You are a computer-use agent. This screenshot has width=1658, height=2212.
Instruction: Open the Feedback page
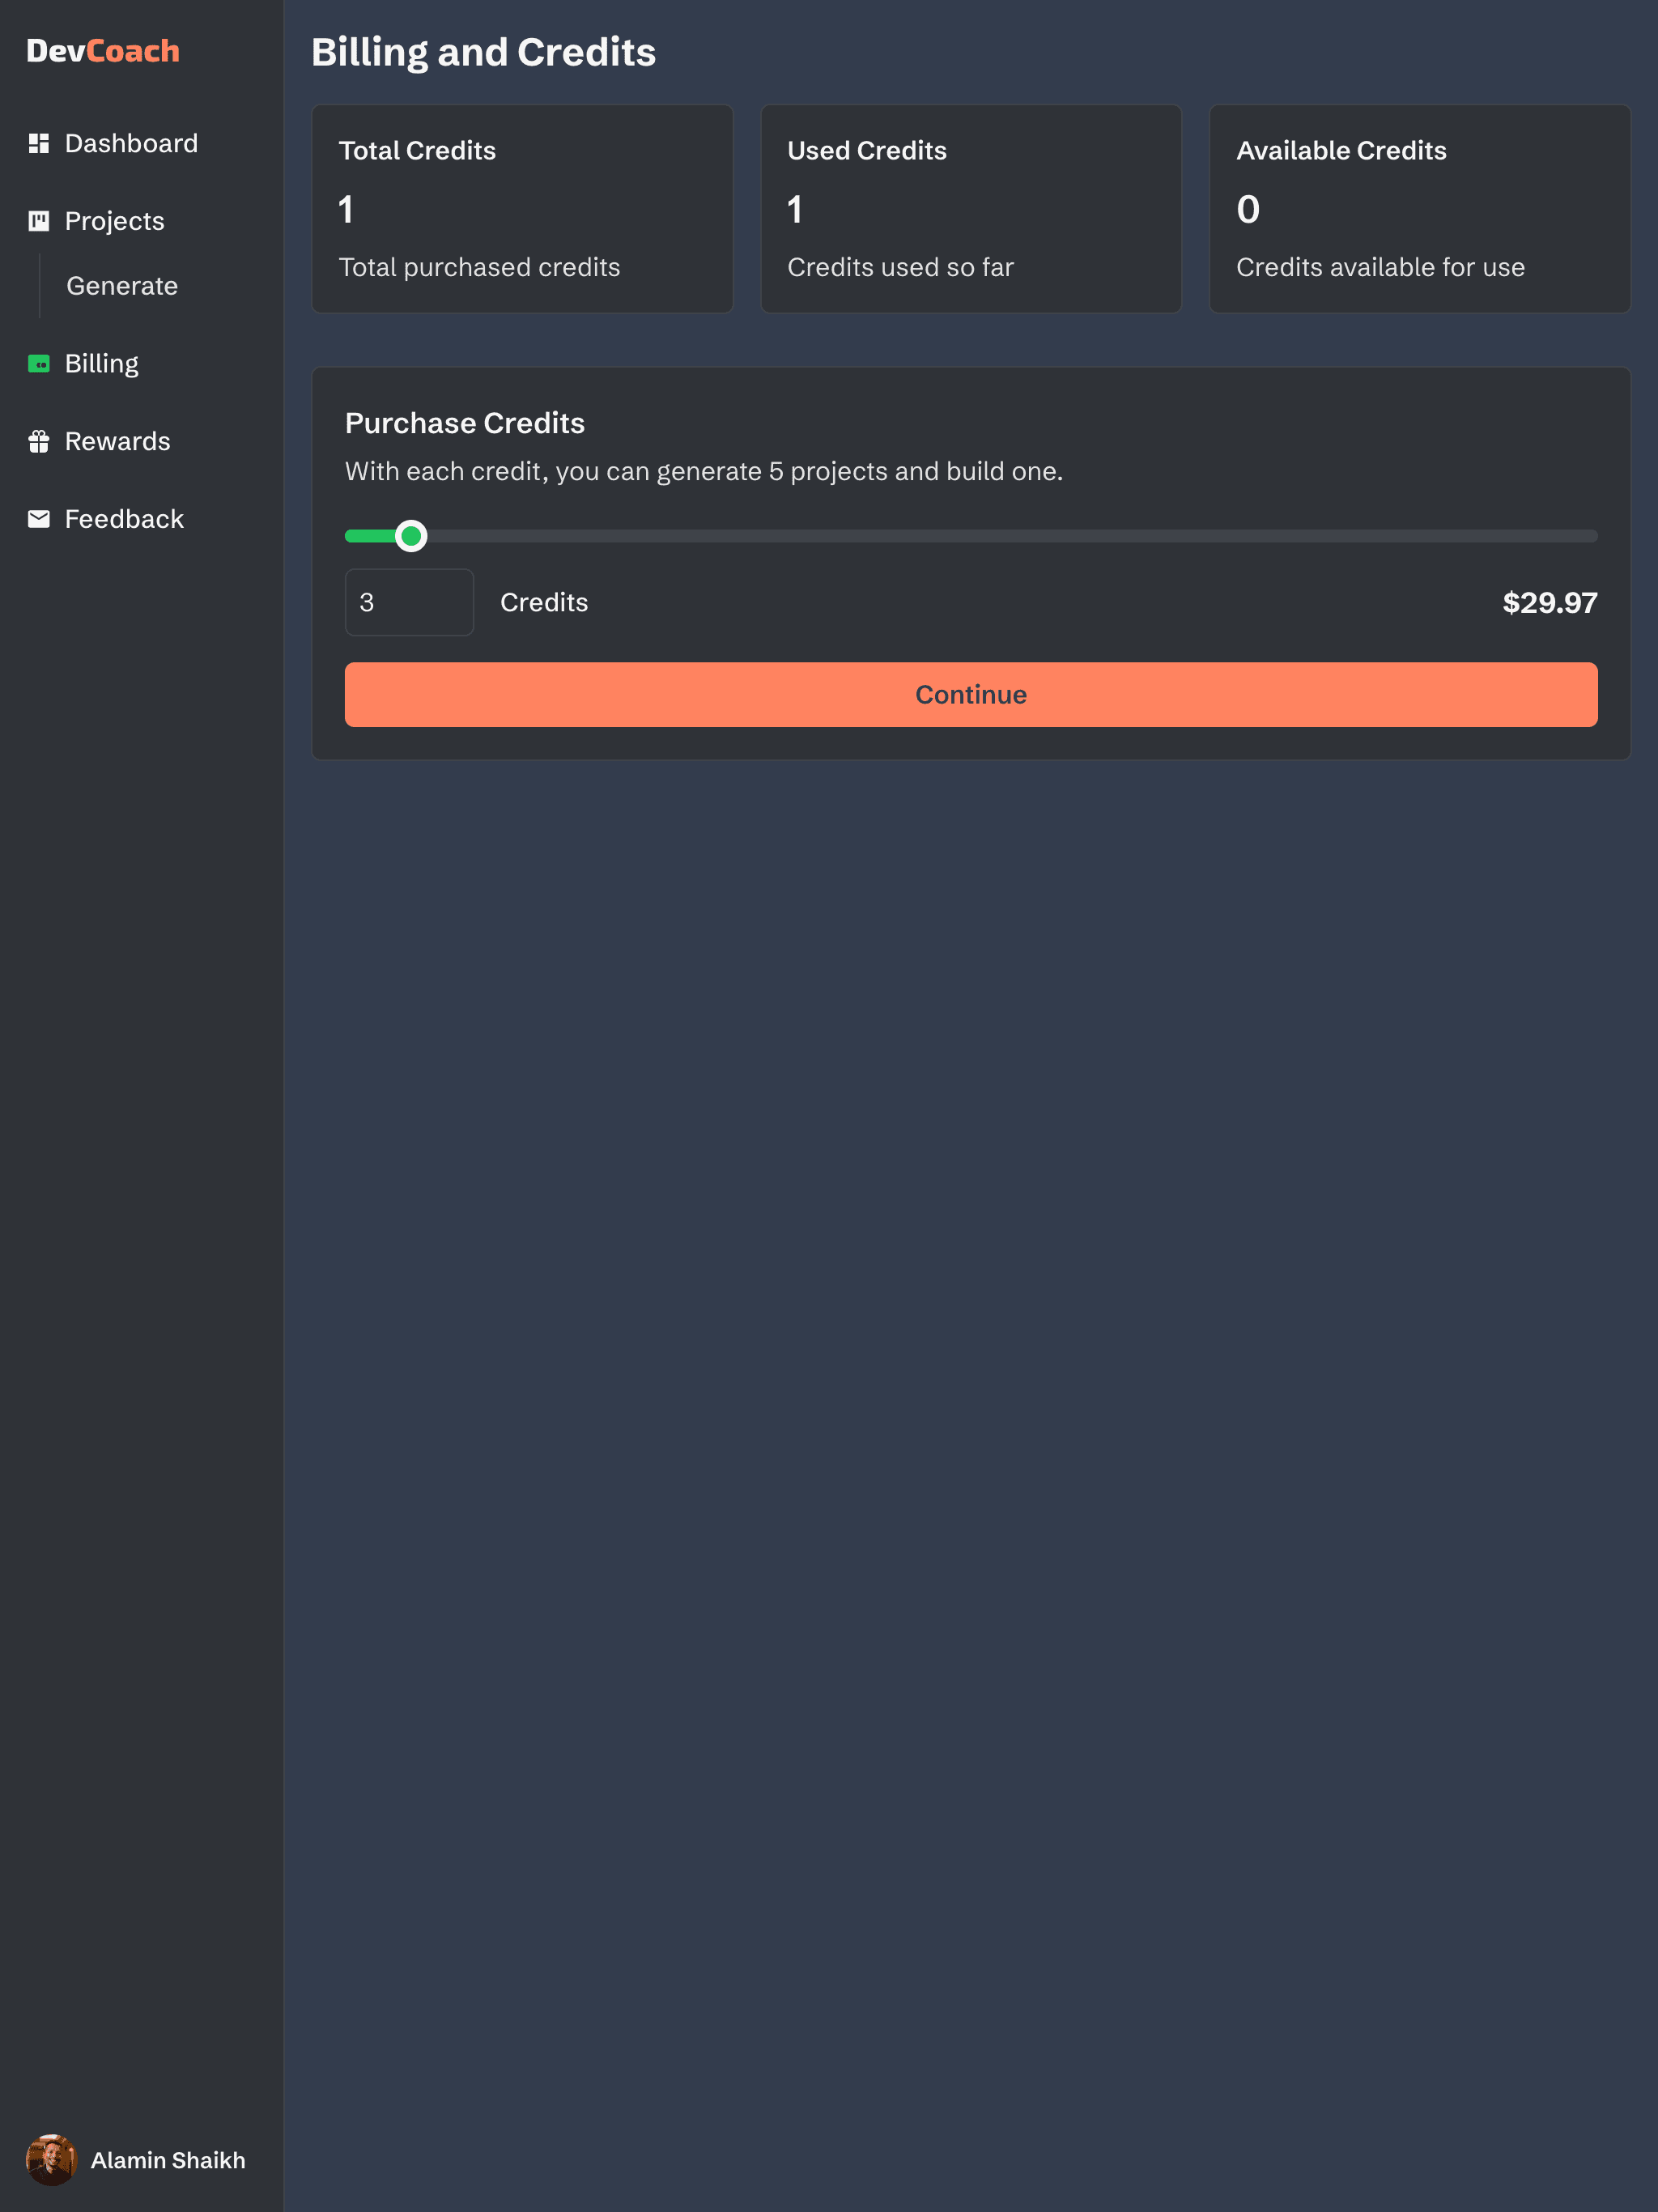pos(124,518)
